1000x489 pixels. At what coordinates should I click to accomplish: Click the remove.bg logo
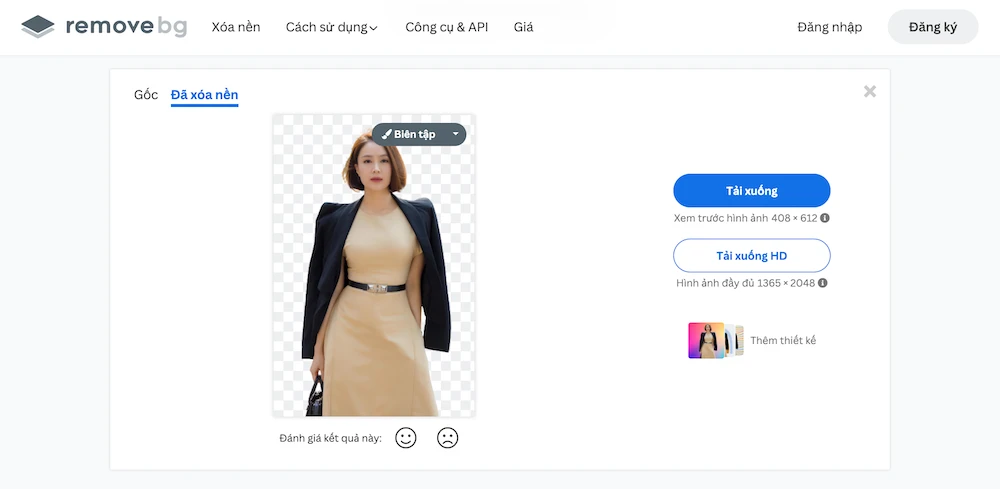point(104,27)
